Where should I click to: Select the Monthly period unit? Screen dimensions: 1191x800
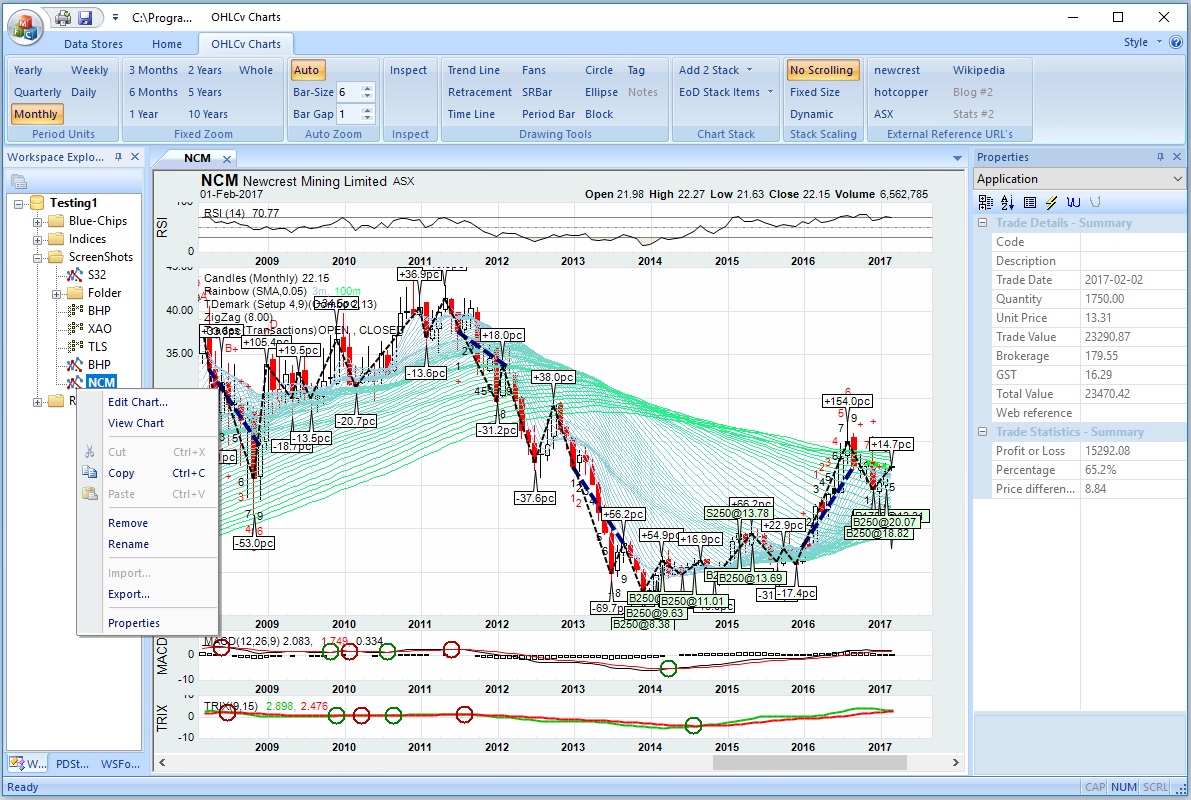tap(36, 114)
